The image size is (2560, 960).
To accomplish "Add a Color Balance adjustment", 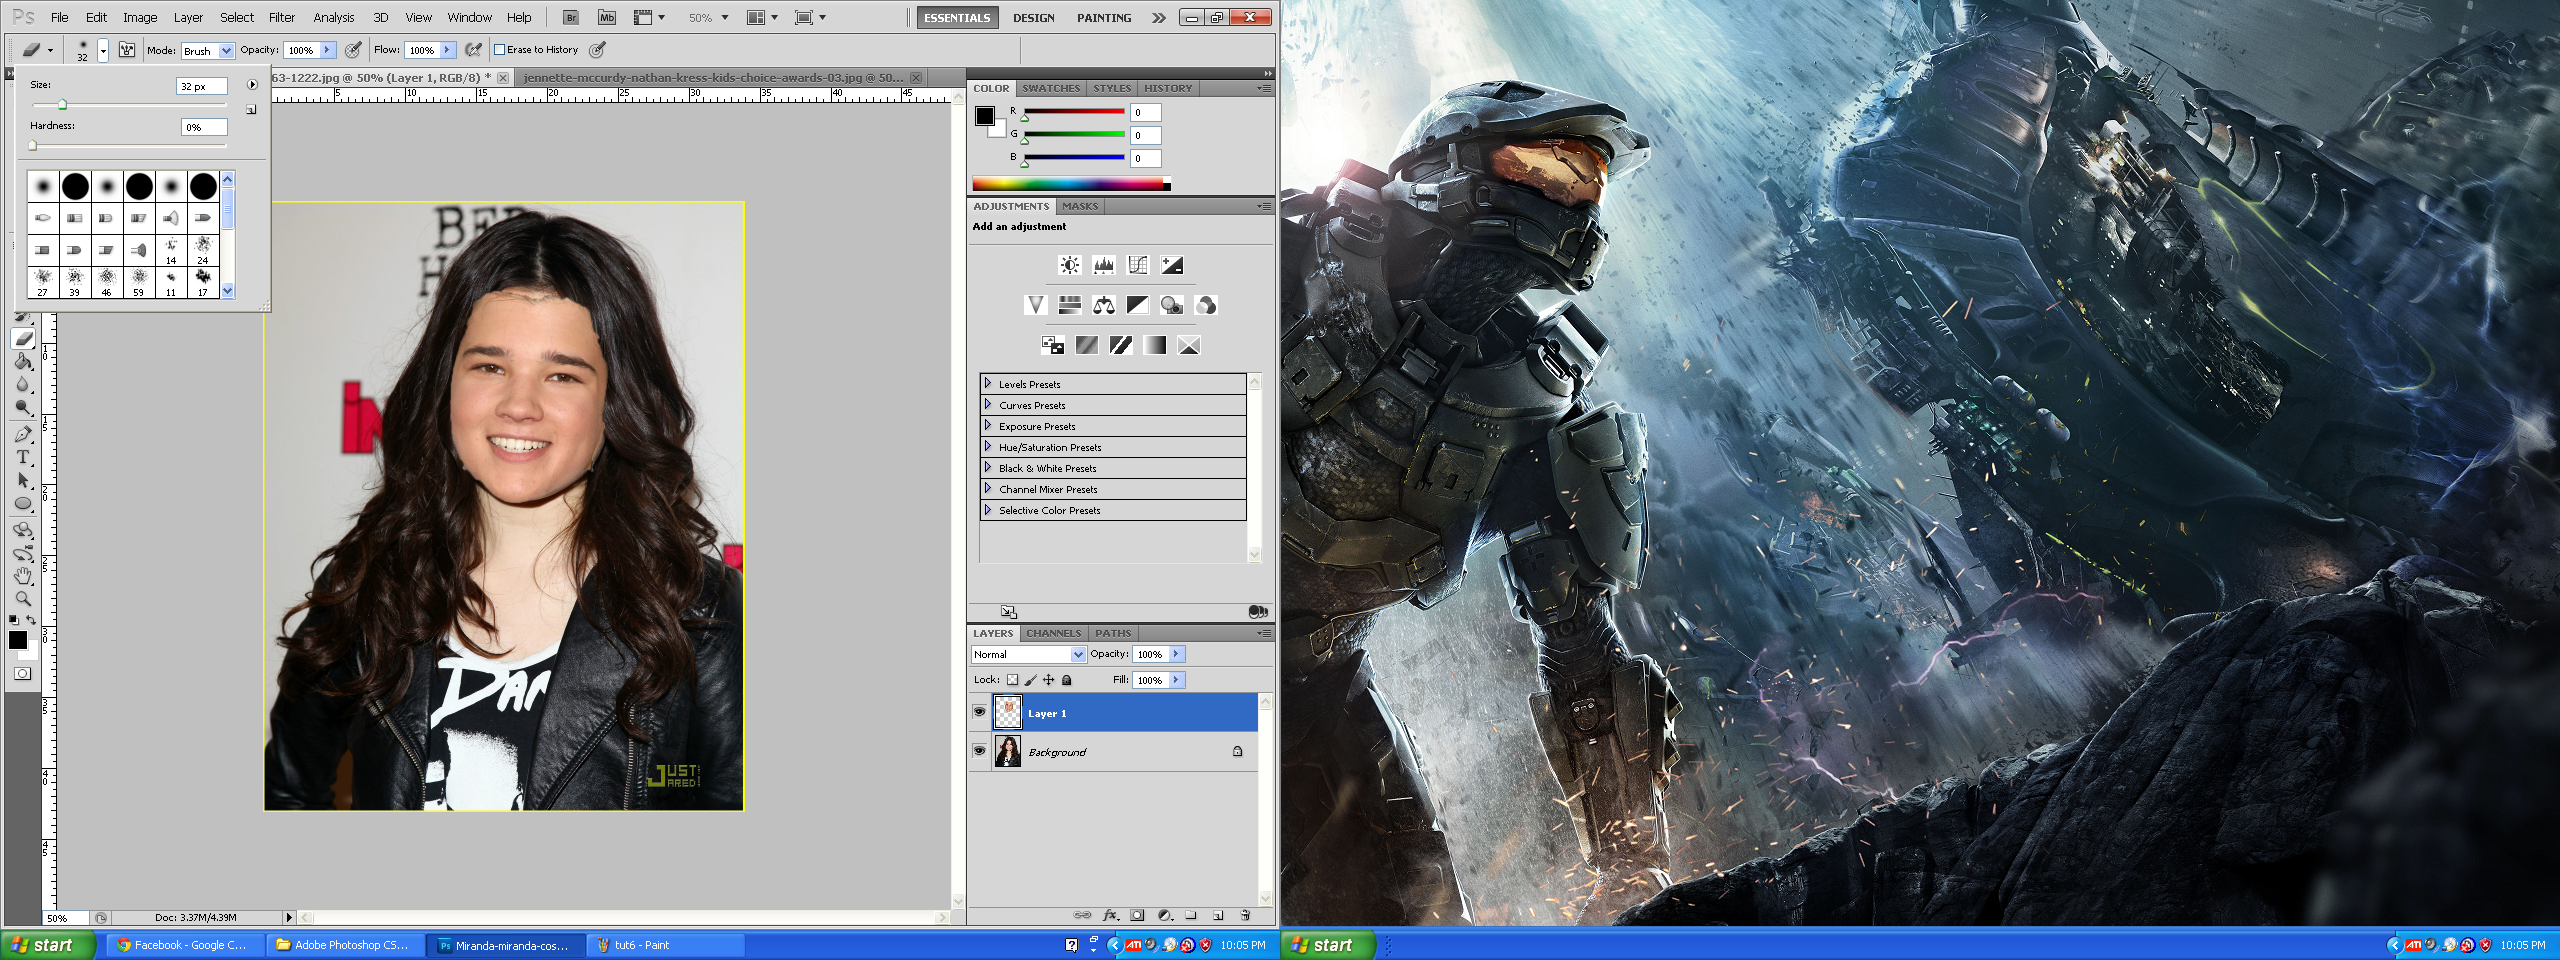I will [1104, 305].
